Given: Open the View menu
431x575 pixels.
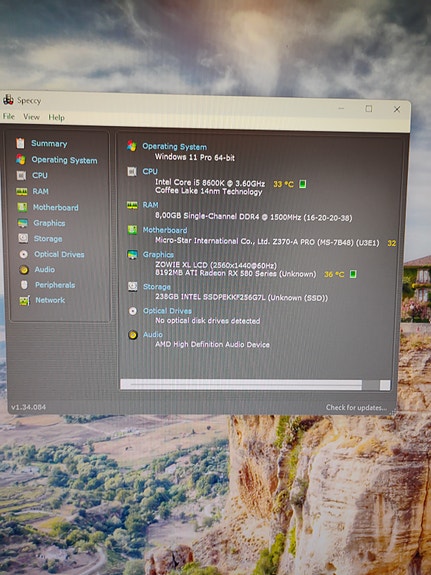Looking at the screenshot, I should [31, 117].
